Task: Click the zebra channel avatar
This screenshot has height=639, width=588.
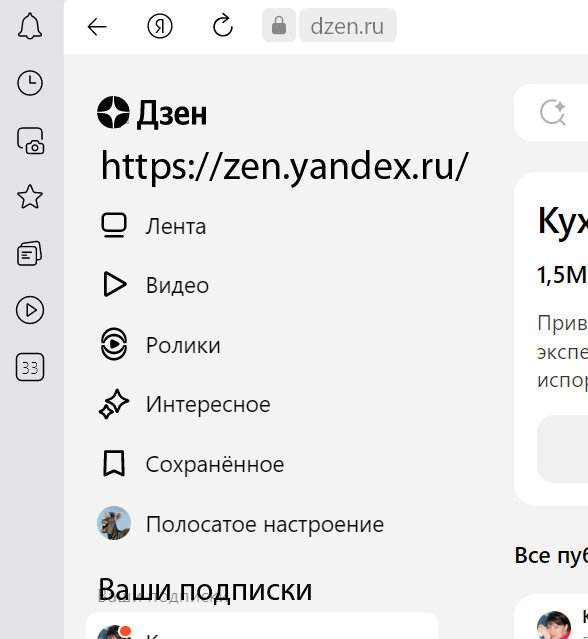Action: click(x=114, y=523)
